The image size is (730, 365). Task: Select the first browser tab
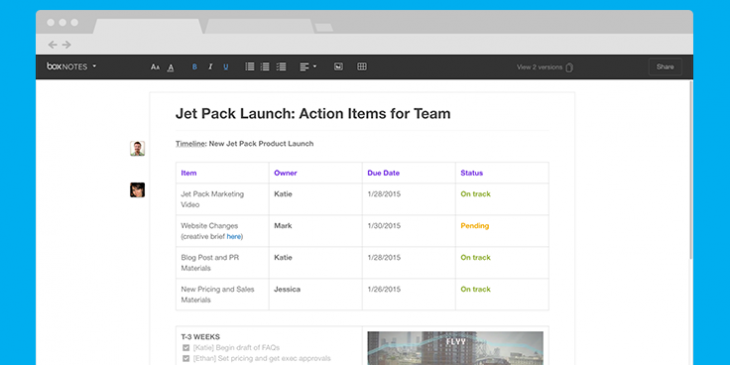coord(148,27)
